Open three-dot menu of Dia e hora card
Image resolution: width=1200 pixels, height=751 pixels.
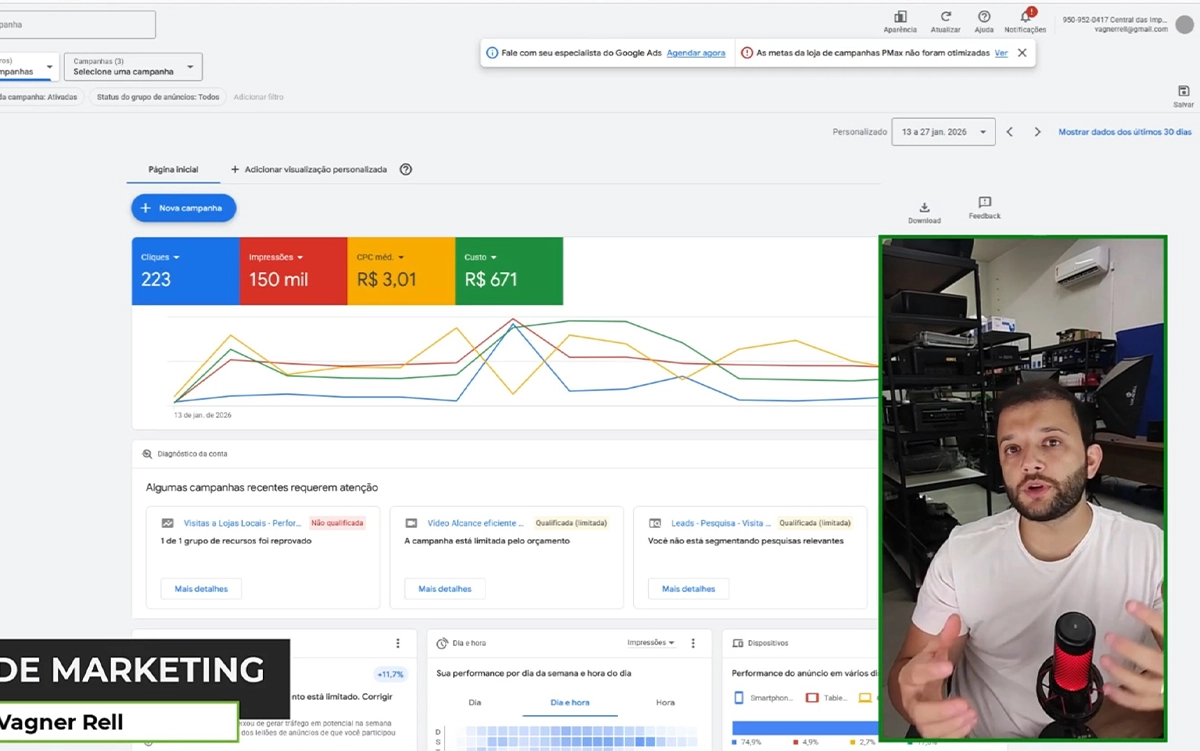(693, 643)
